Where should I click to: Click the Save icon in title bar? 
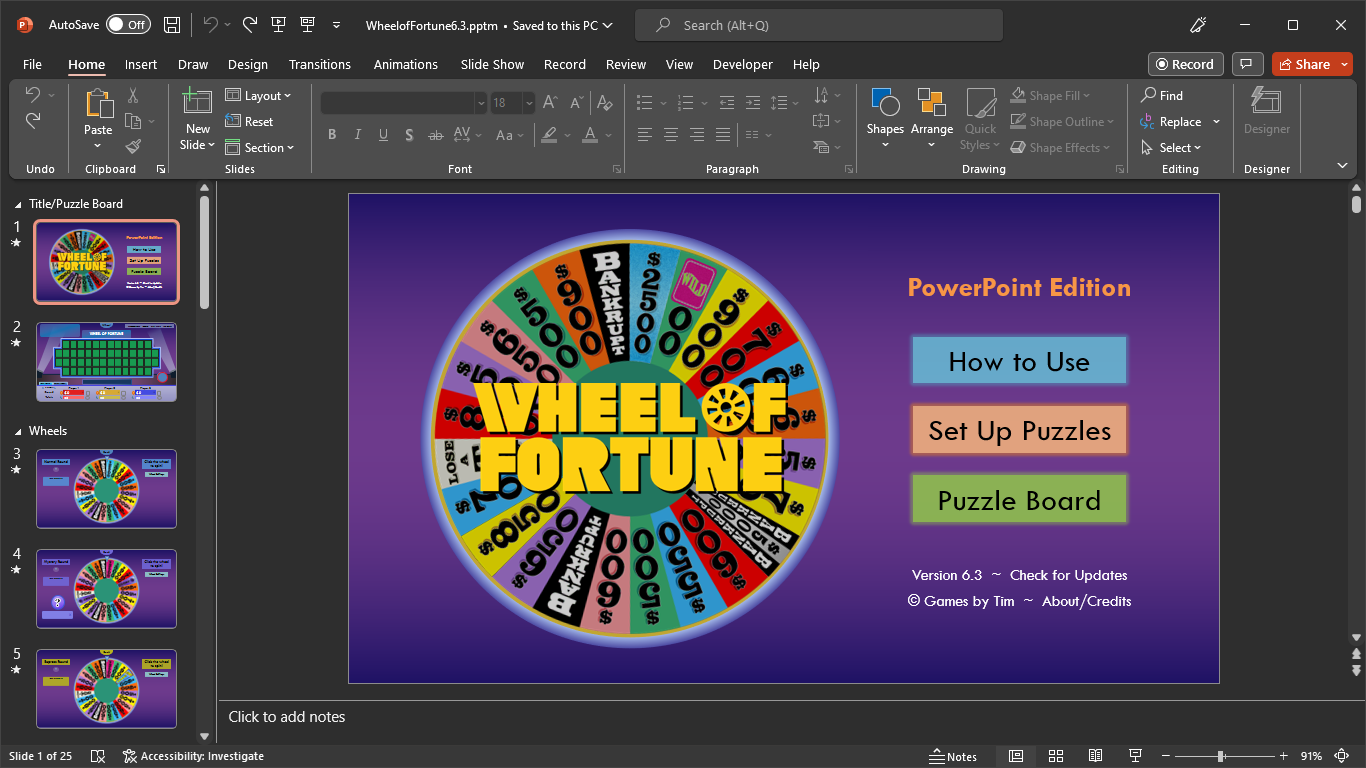[x=172, y=25]
